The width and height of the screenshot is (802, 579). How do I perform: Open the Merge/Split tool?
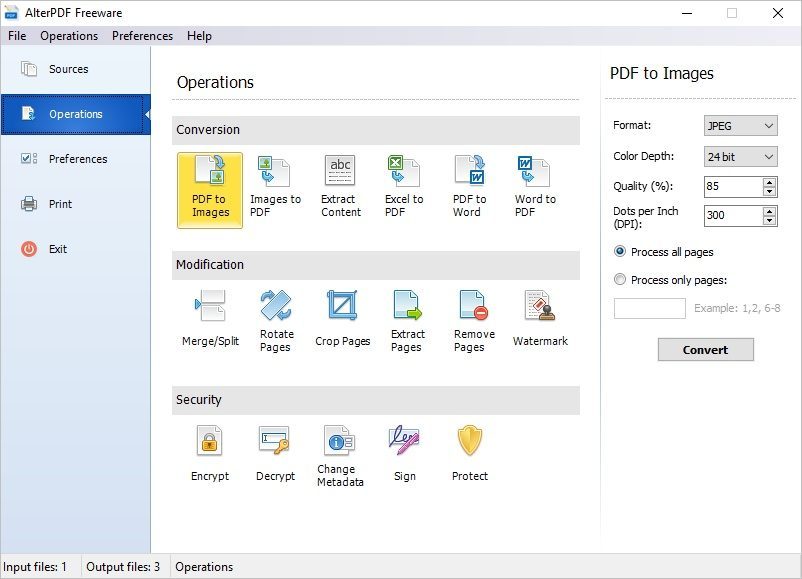(x=209, y=318)
